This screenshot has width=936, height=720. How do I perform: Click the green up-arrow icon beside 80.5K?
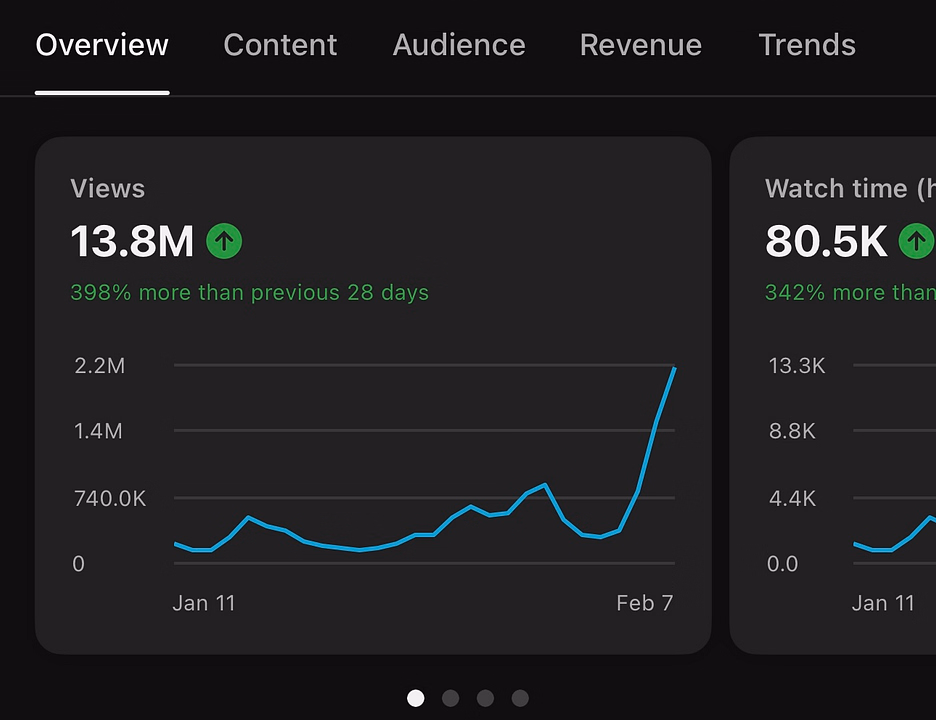coord(917,241)
